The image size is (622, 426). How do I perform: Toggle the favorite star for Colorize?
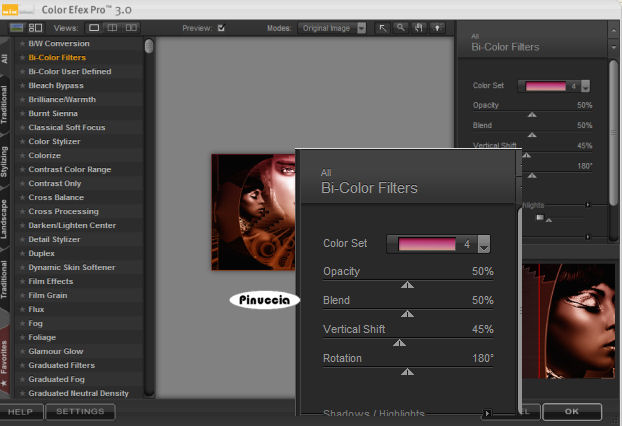point(23,155)
